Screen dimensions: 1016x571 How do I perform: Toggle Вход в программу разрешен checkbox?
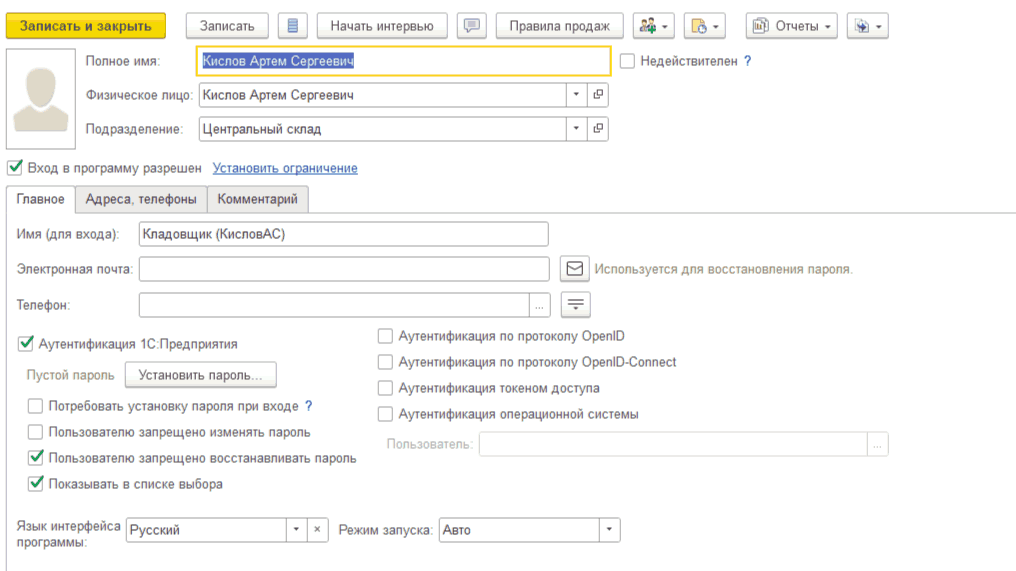[15, 168]
